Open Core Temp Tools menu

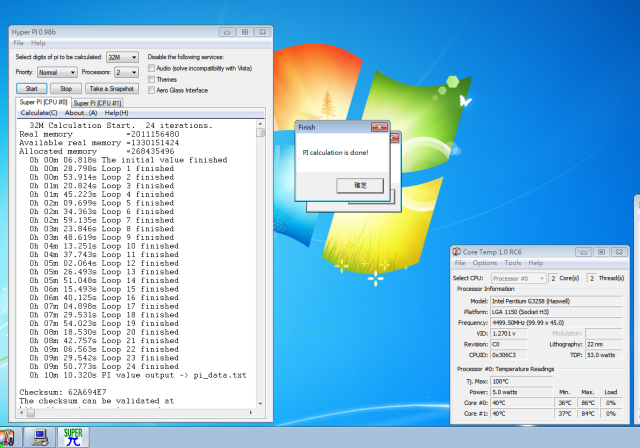[513, 263]
